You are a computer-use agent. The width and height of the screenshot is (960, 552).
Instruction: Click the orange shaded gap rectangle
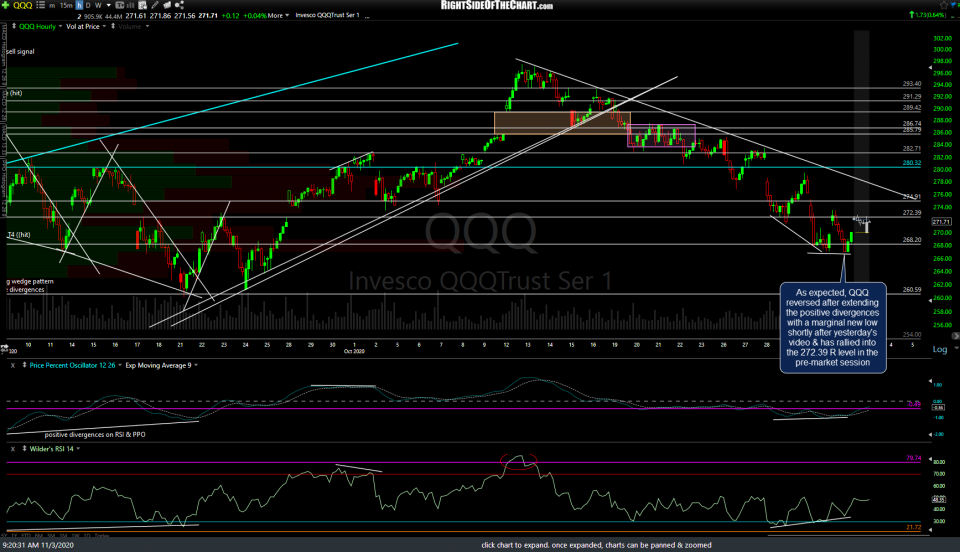[x=562, y=123]
